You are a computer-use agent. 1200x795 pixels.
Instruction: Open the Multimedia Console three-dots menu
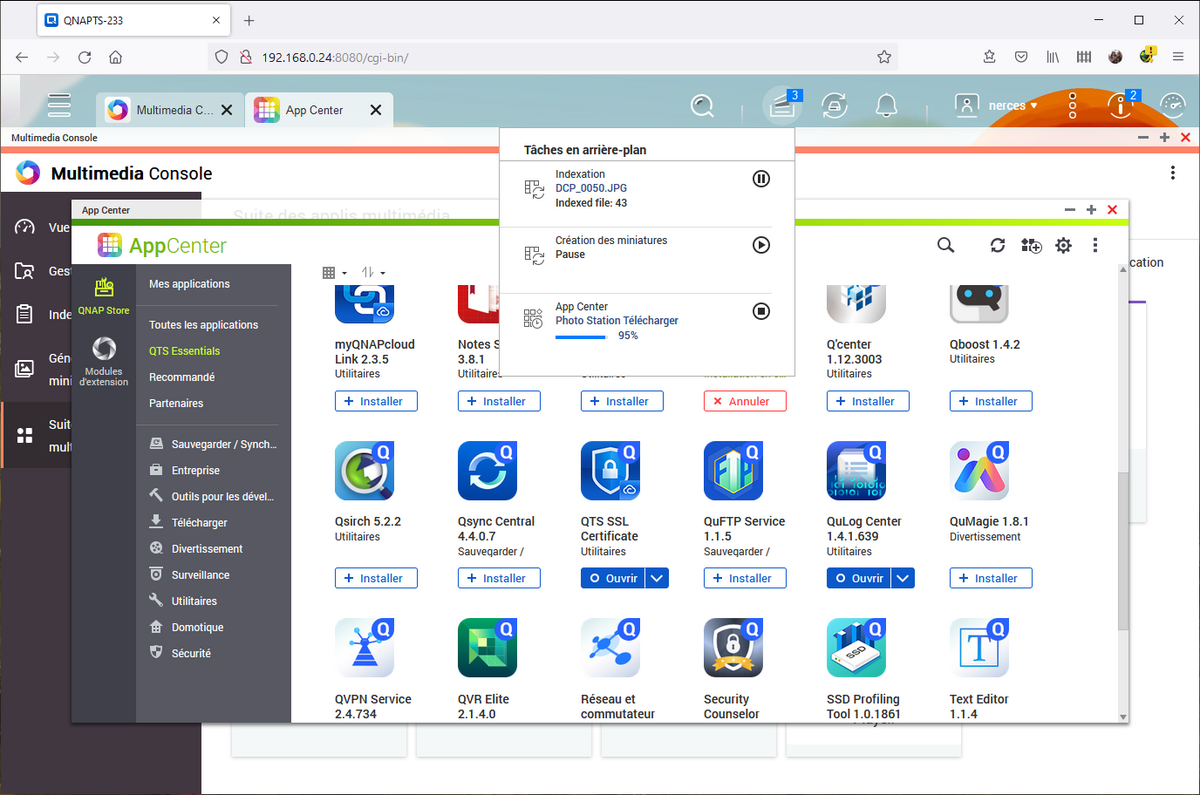pos(1172,174)
